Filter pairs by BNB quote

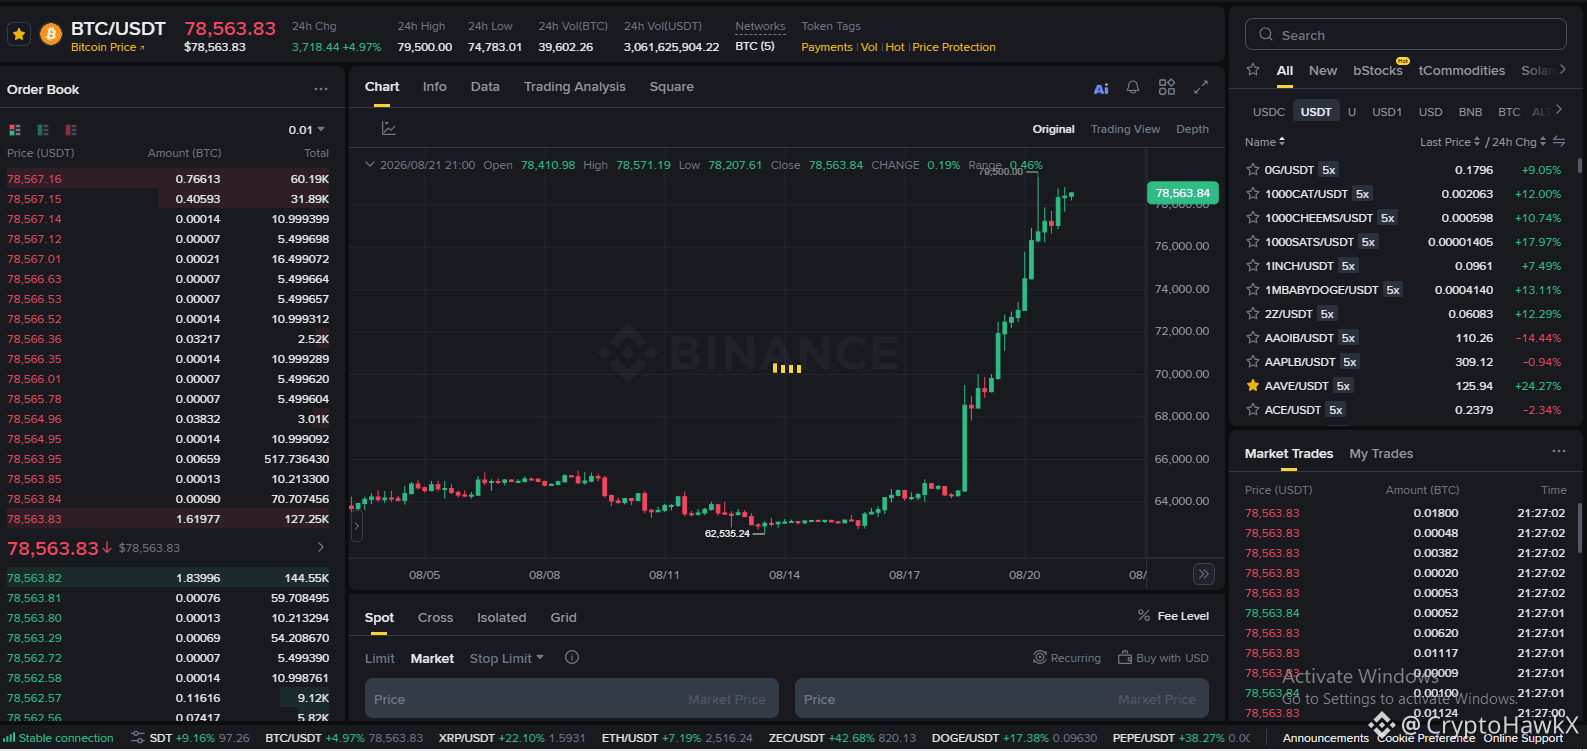1470,112
